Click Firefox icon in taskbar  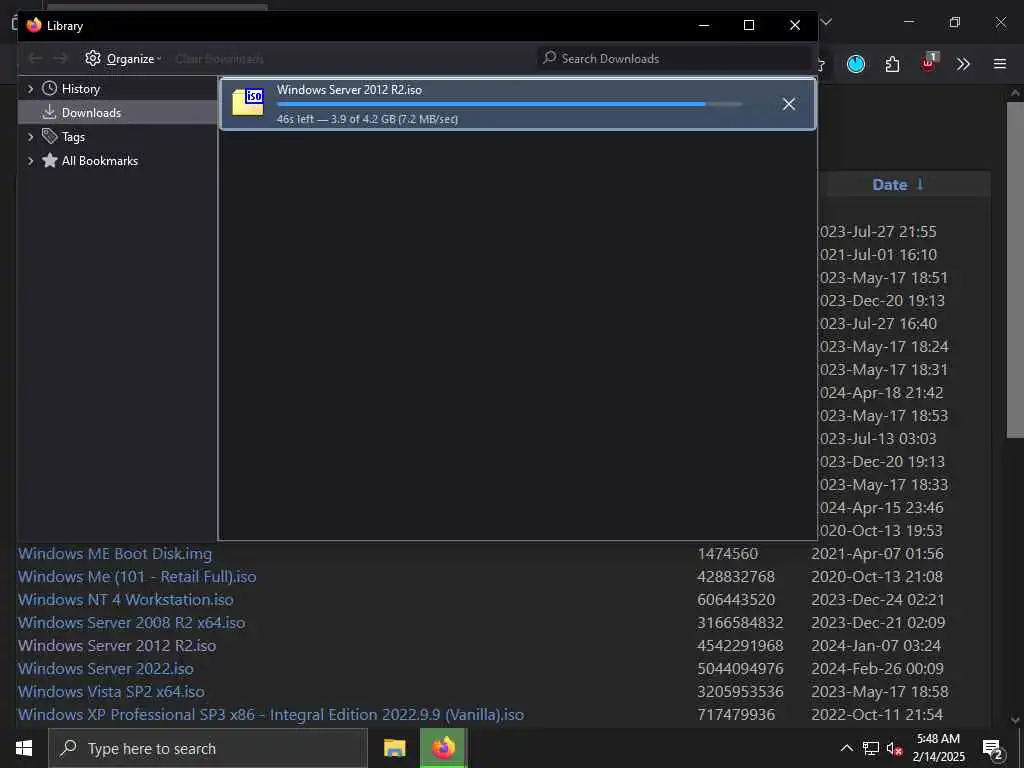(443, 748)
